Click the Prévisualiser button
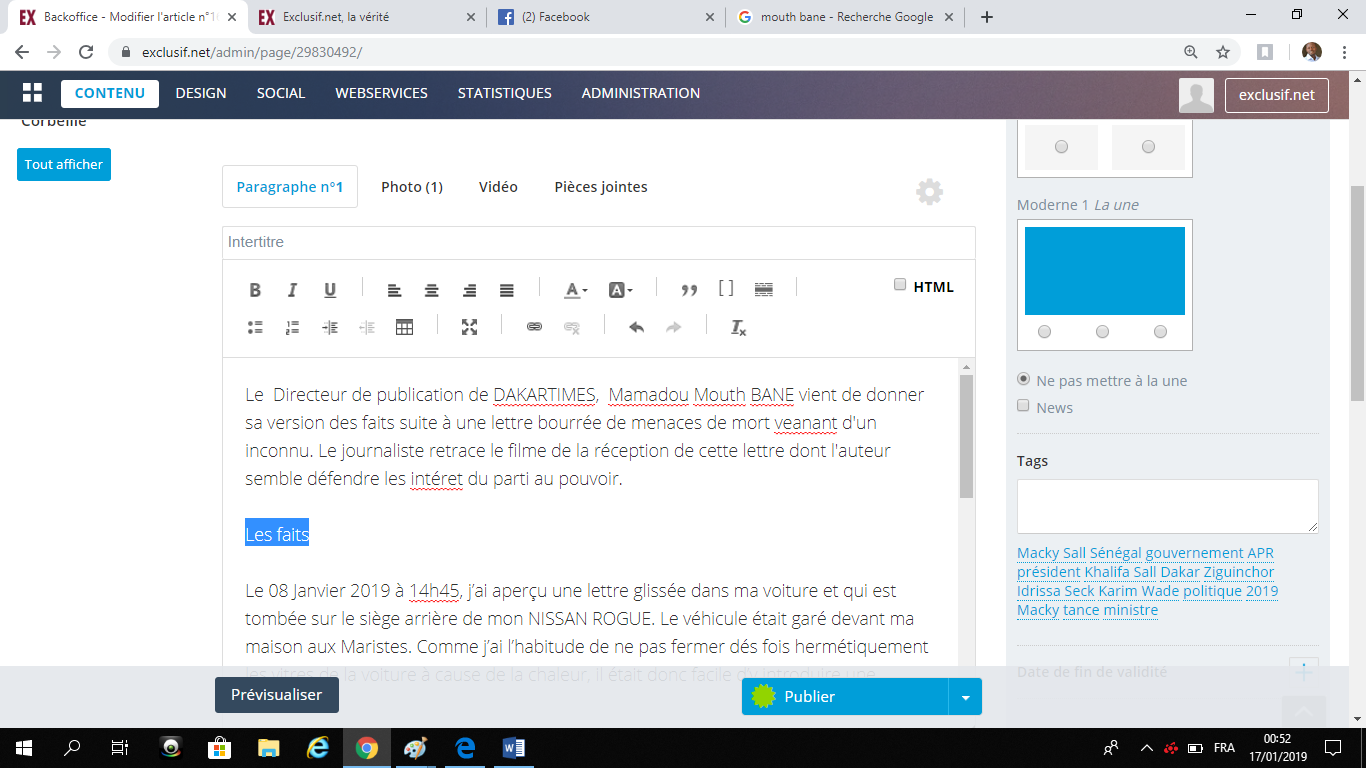Image resolution: width=1366 pixels, height=768 pixels. pos(276,695)
